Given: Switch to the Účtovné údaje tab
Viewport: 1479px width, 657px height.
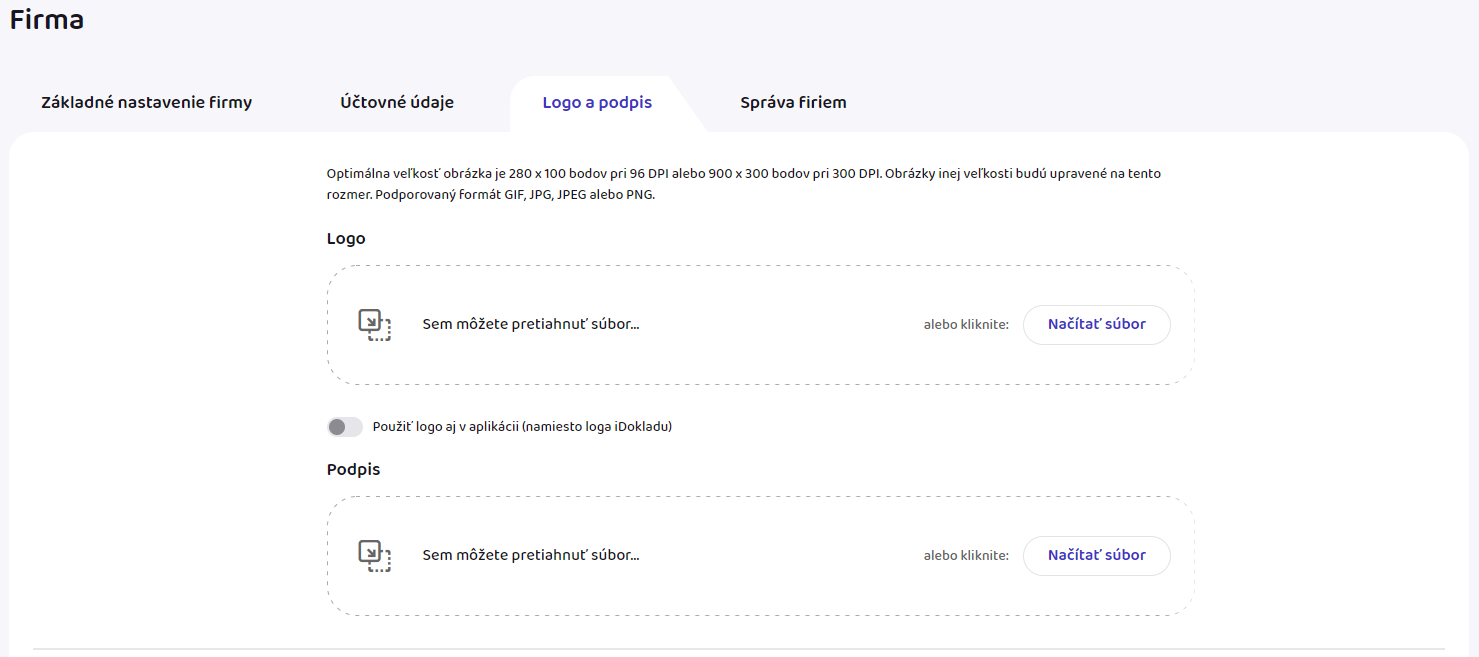Looking at the screenshot, I should [397, 103].
